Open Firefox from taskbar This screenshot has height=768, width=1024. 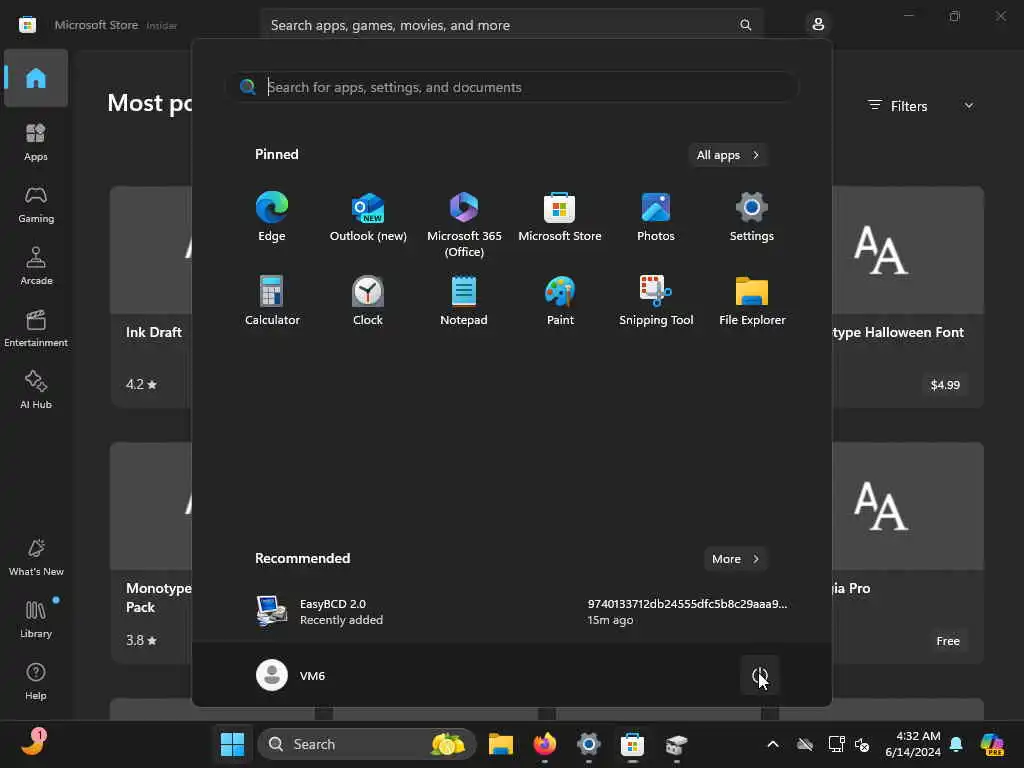pyautogui.click(x=545, y=744)
